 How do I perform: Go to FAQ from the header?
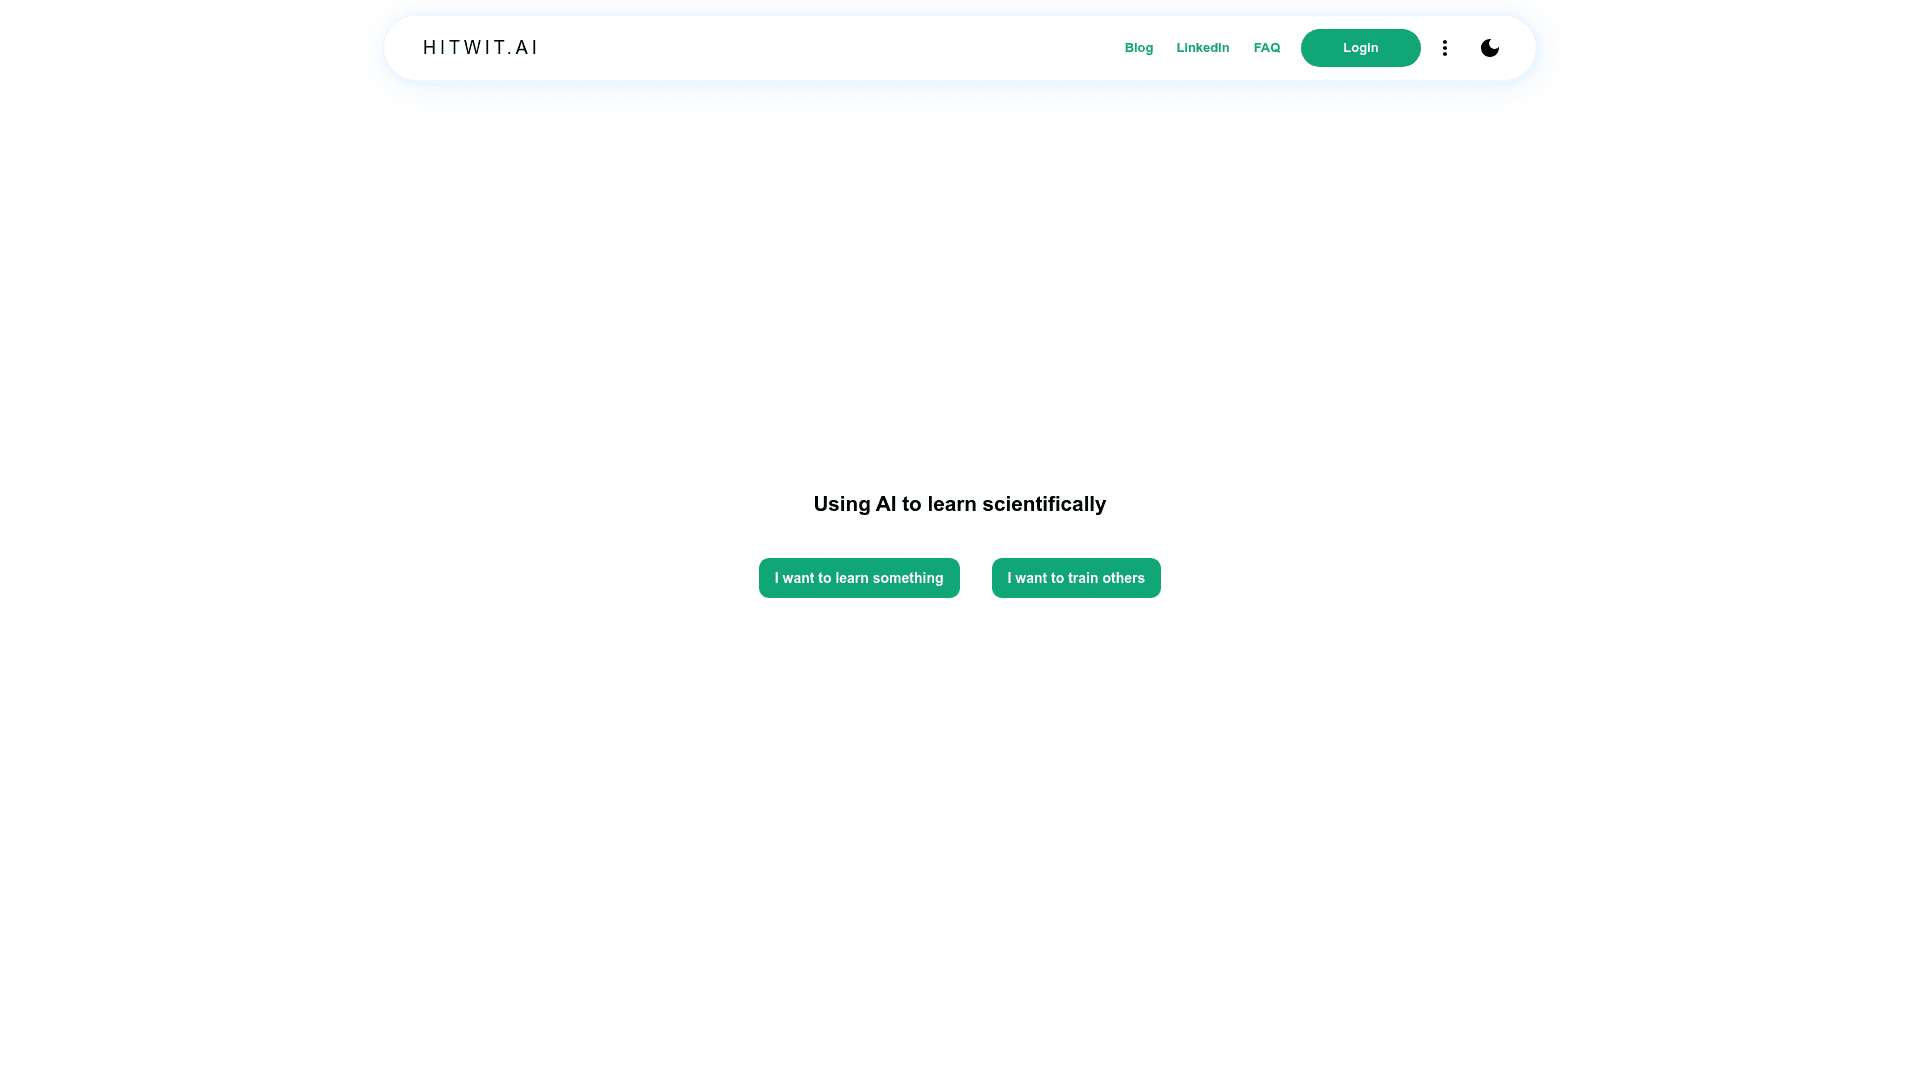click(x=1266, y=48)
